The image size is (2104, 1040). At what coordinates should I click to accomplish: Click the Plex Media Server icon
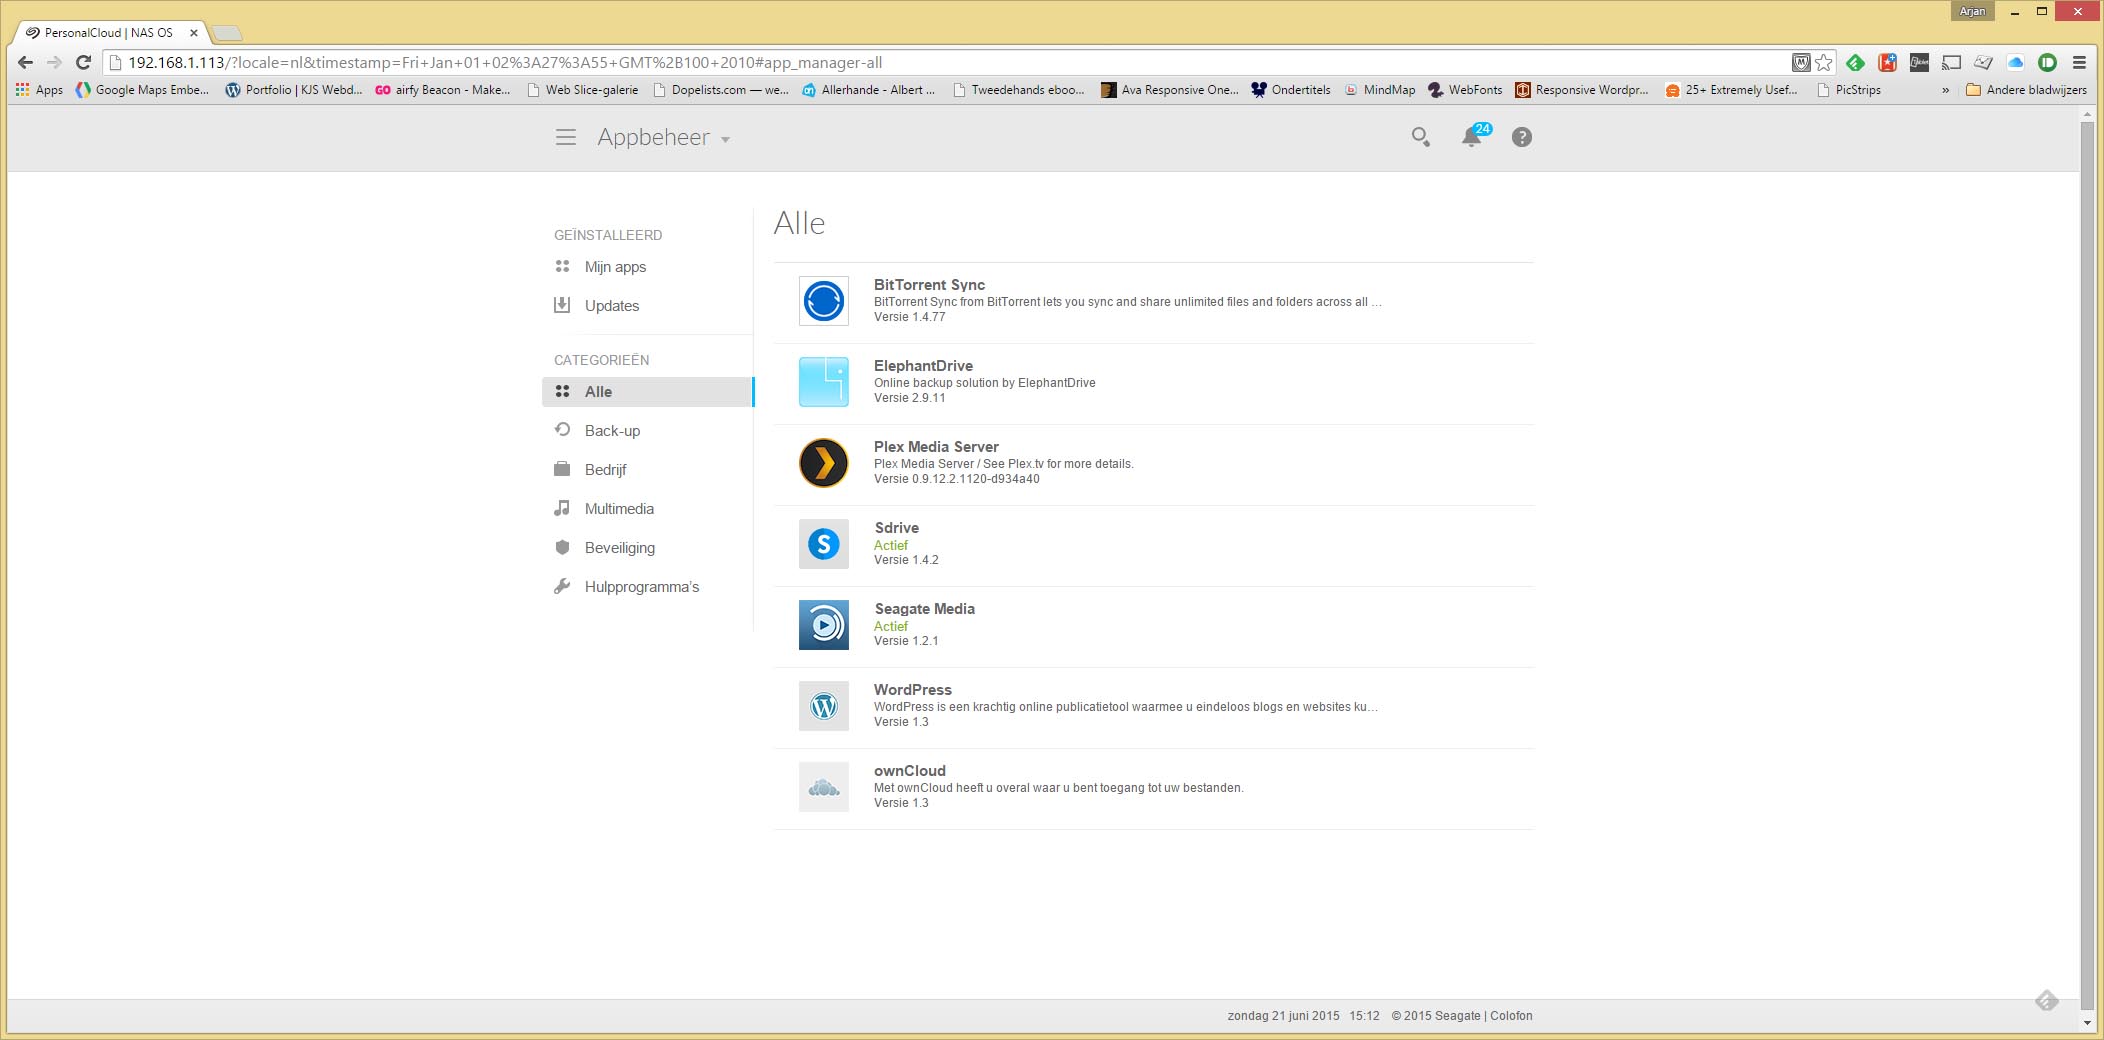click(x=824, y=463)
